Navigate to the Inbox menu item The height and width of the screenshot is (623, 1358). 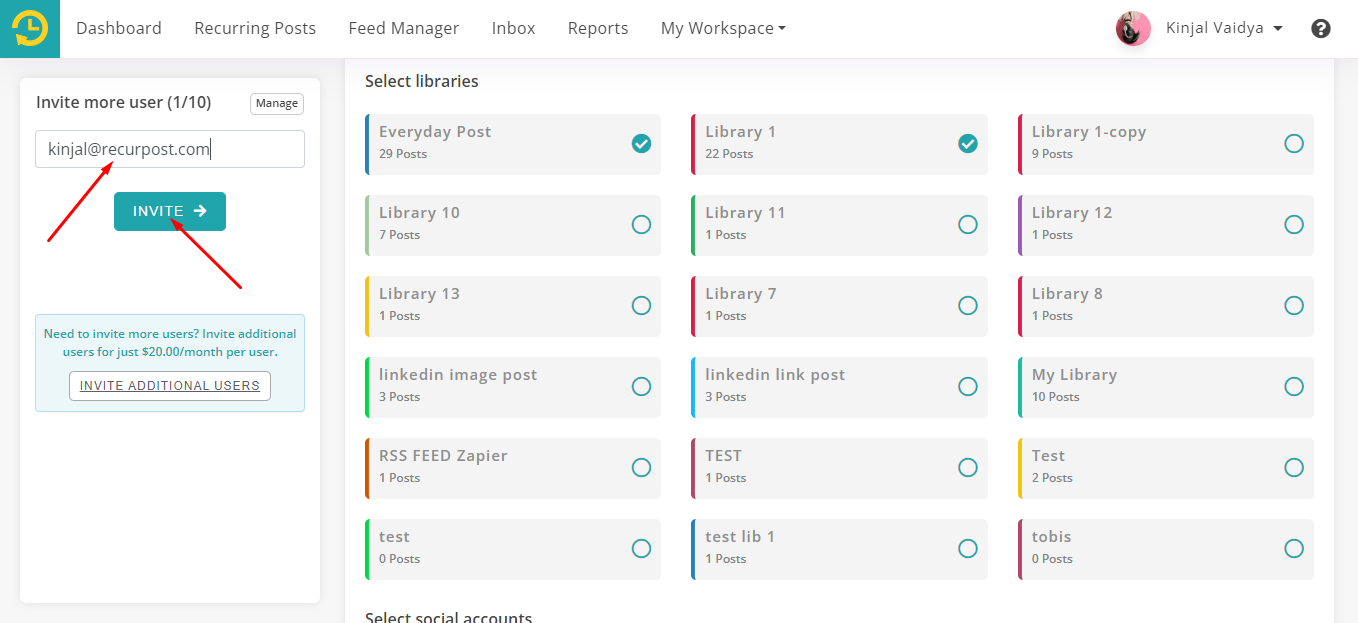tap(514, 28)
